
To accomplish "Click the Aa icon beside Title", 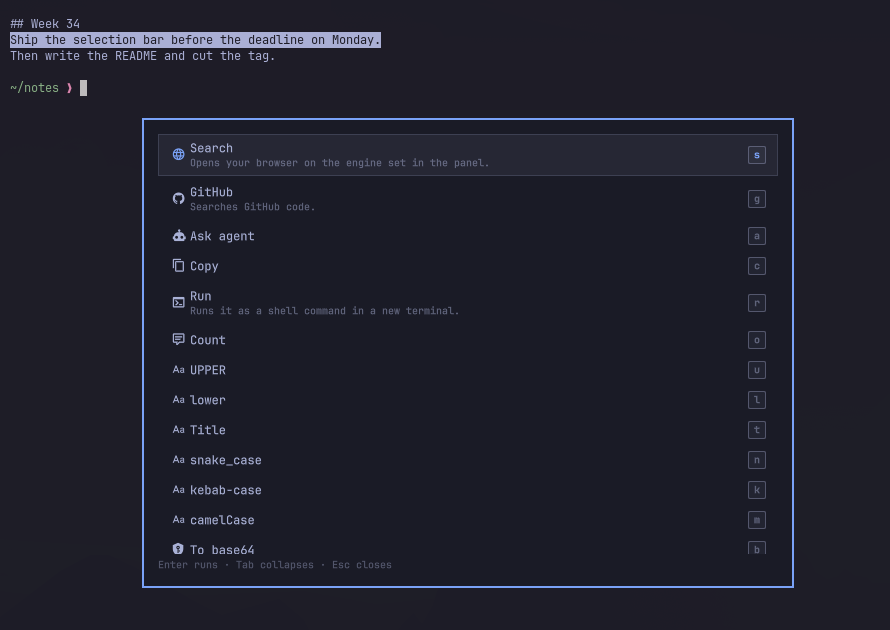I will [x=178, y=430].
